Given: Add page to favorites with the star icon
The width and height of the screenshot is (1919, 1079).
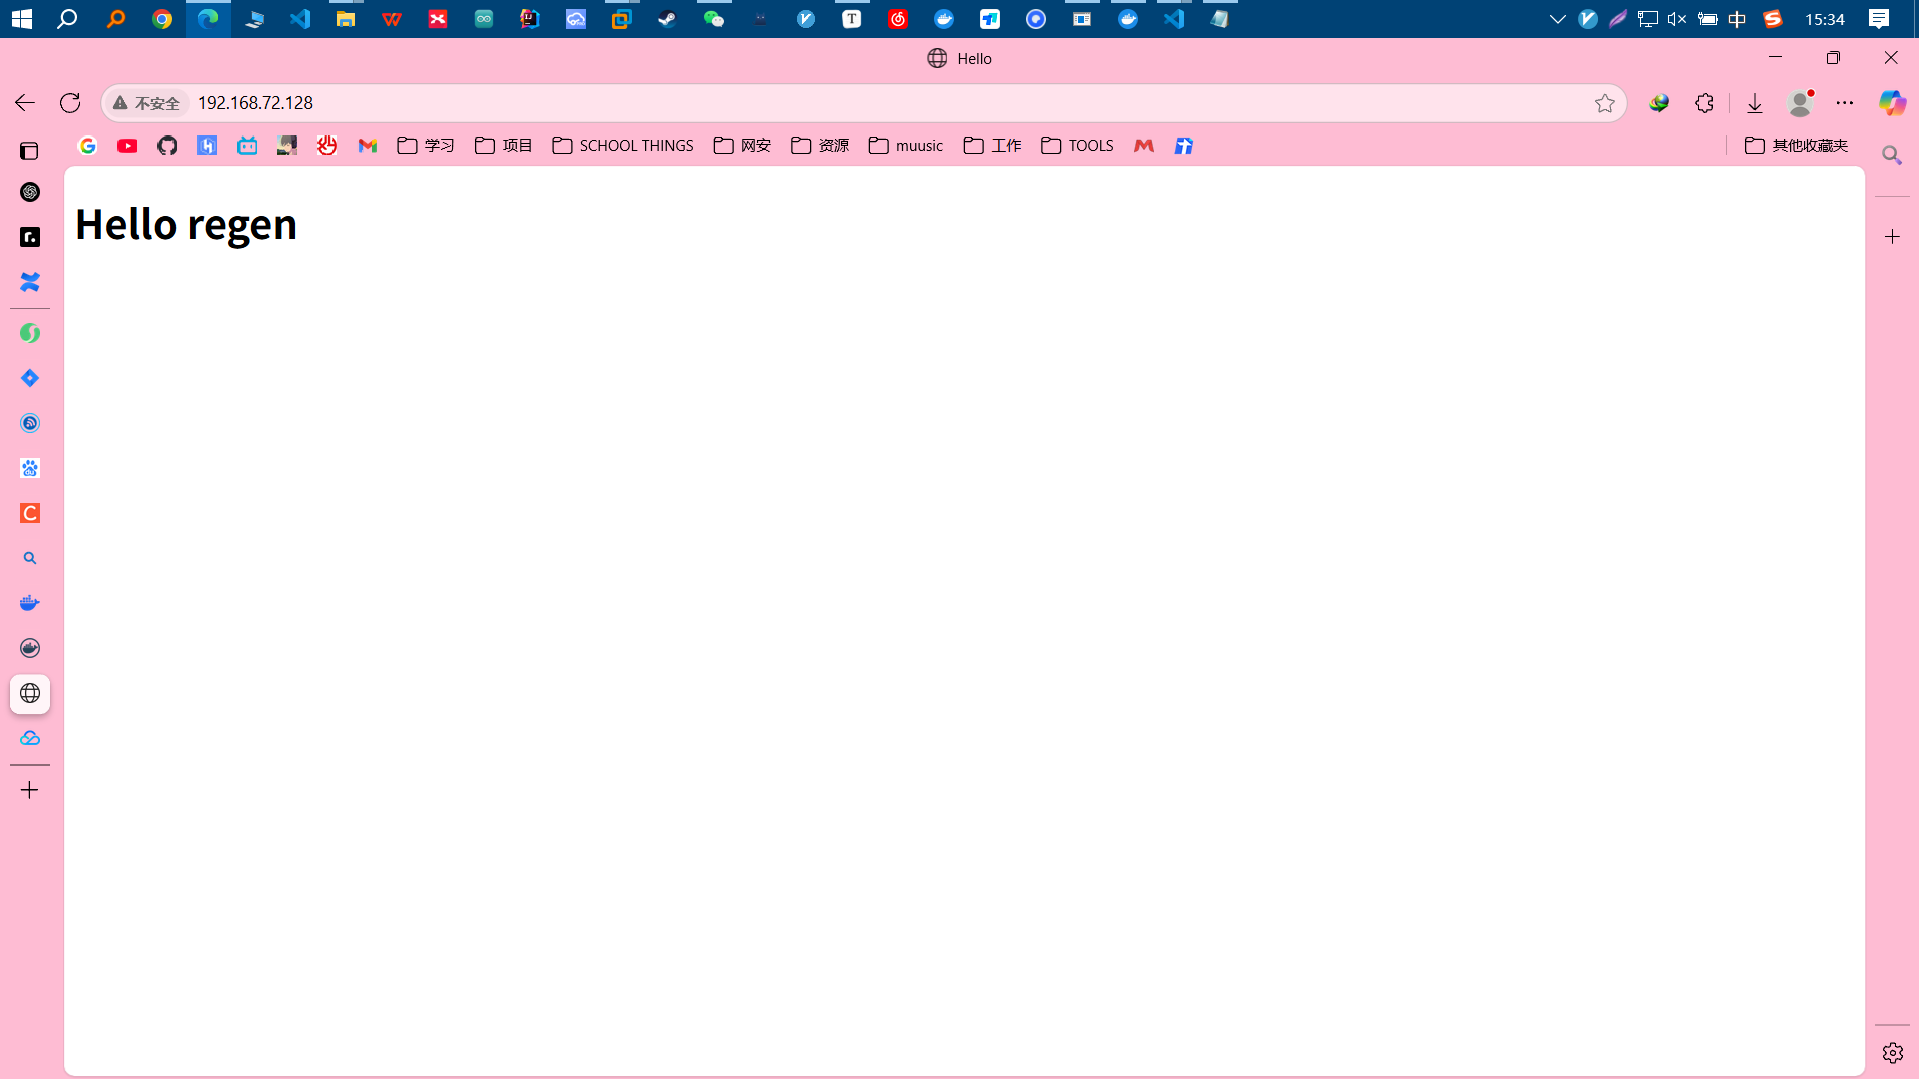Looking at the screenshot, I should tap(1605, 103).
